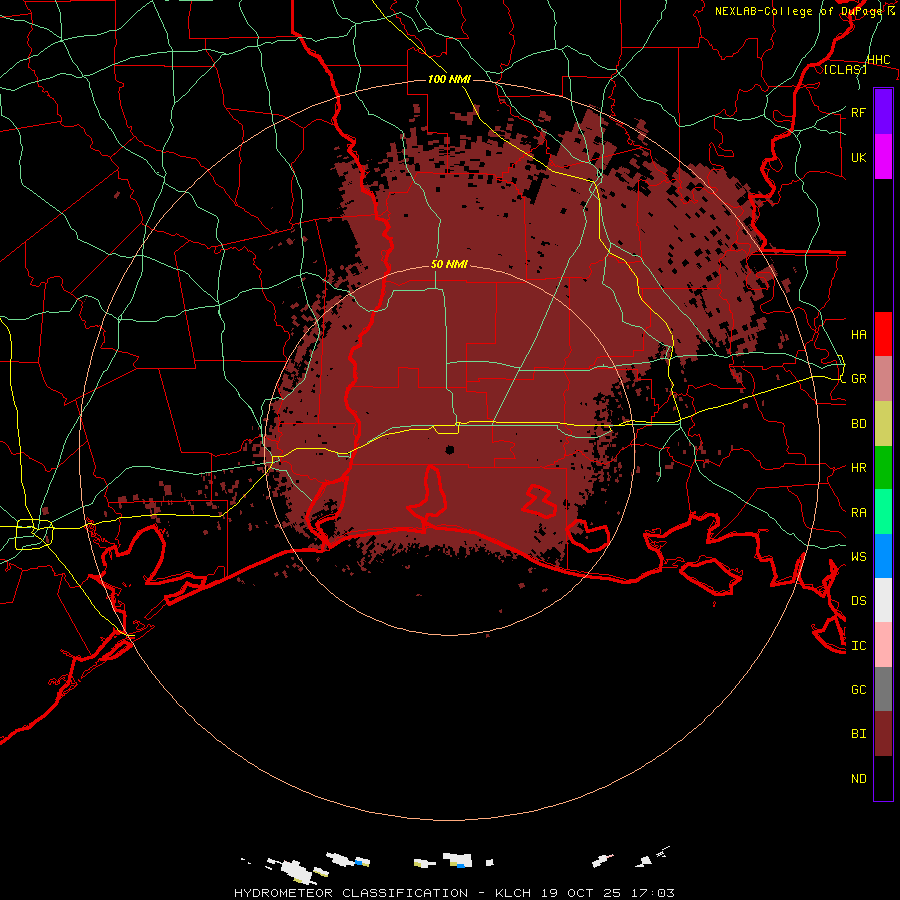Select the dusty pink GR legend swatch
The image size is (900, 900).
(x=883, y=379)
